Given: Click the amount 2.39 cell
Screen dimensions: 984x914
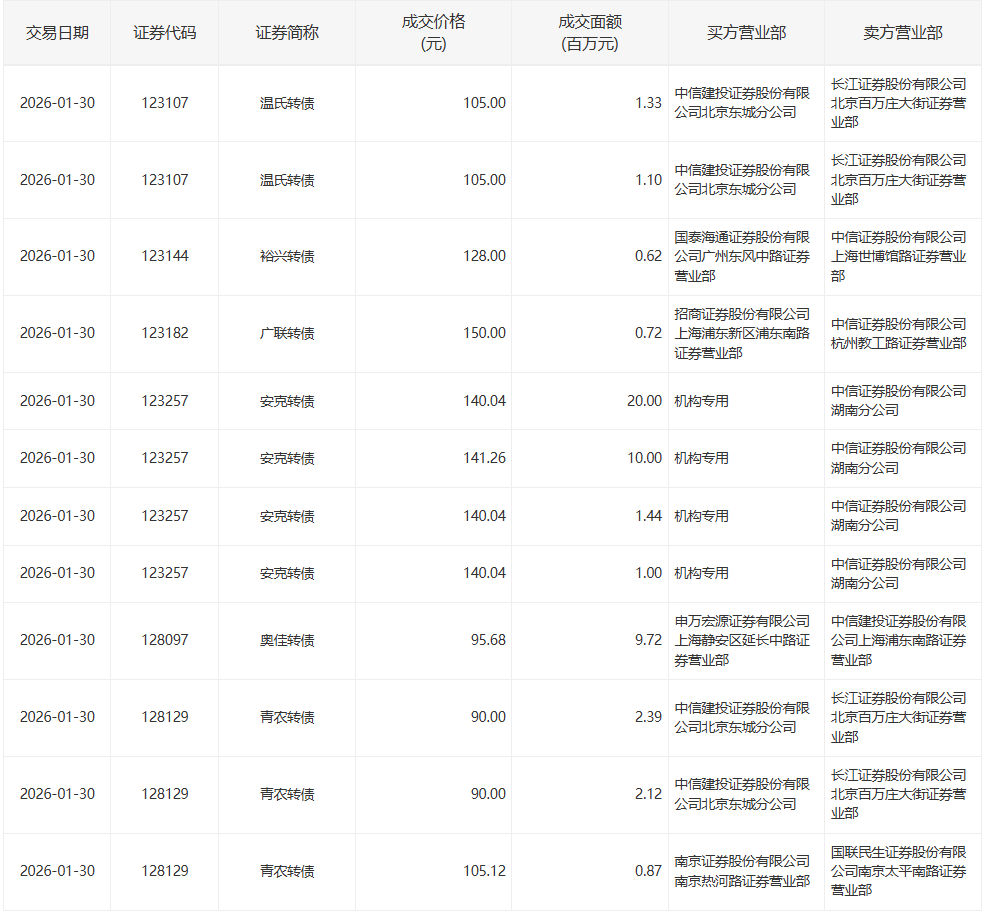Looking at the screenshot, I should 590,717.
